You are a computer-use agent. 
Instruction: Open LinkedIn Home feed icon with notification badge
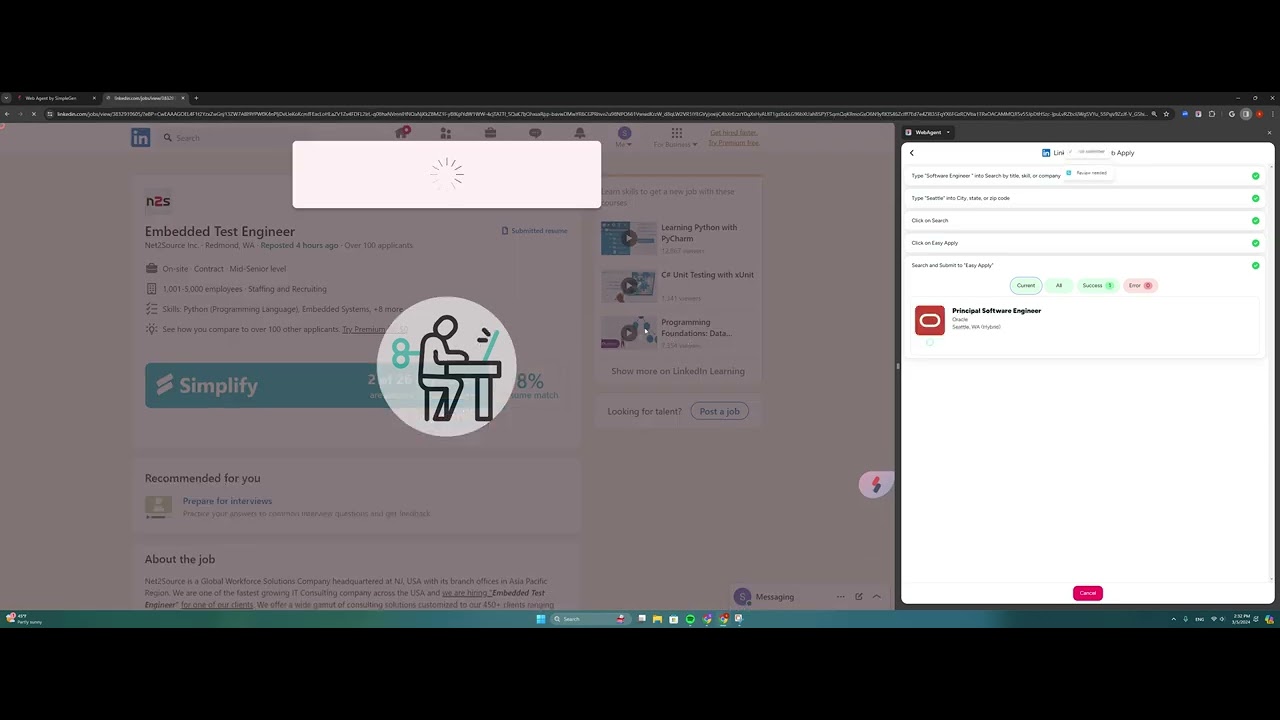tap(402, 133)
